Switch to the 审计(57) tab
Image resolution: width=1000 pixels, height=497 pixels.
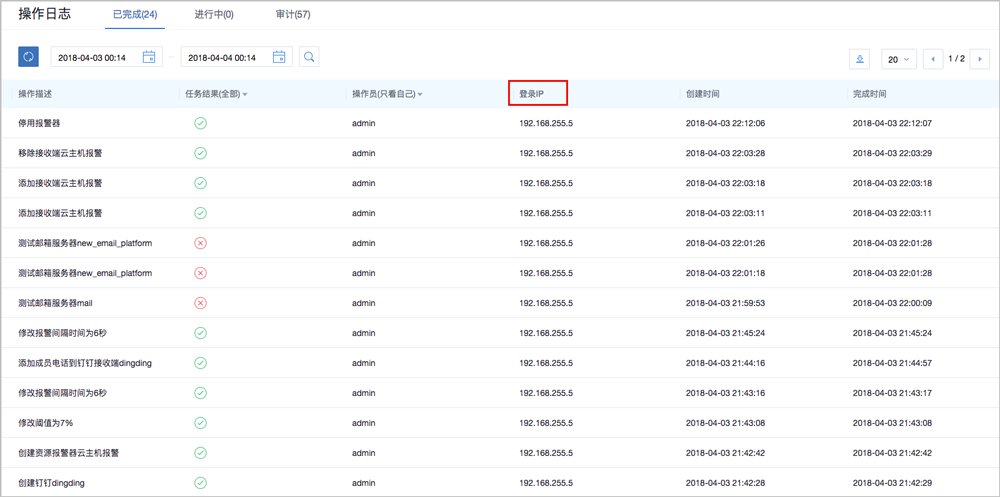pyautogui.click(x=292, y=15)
